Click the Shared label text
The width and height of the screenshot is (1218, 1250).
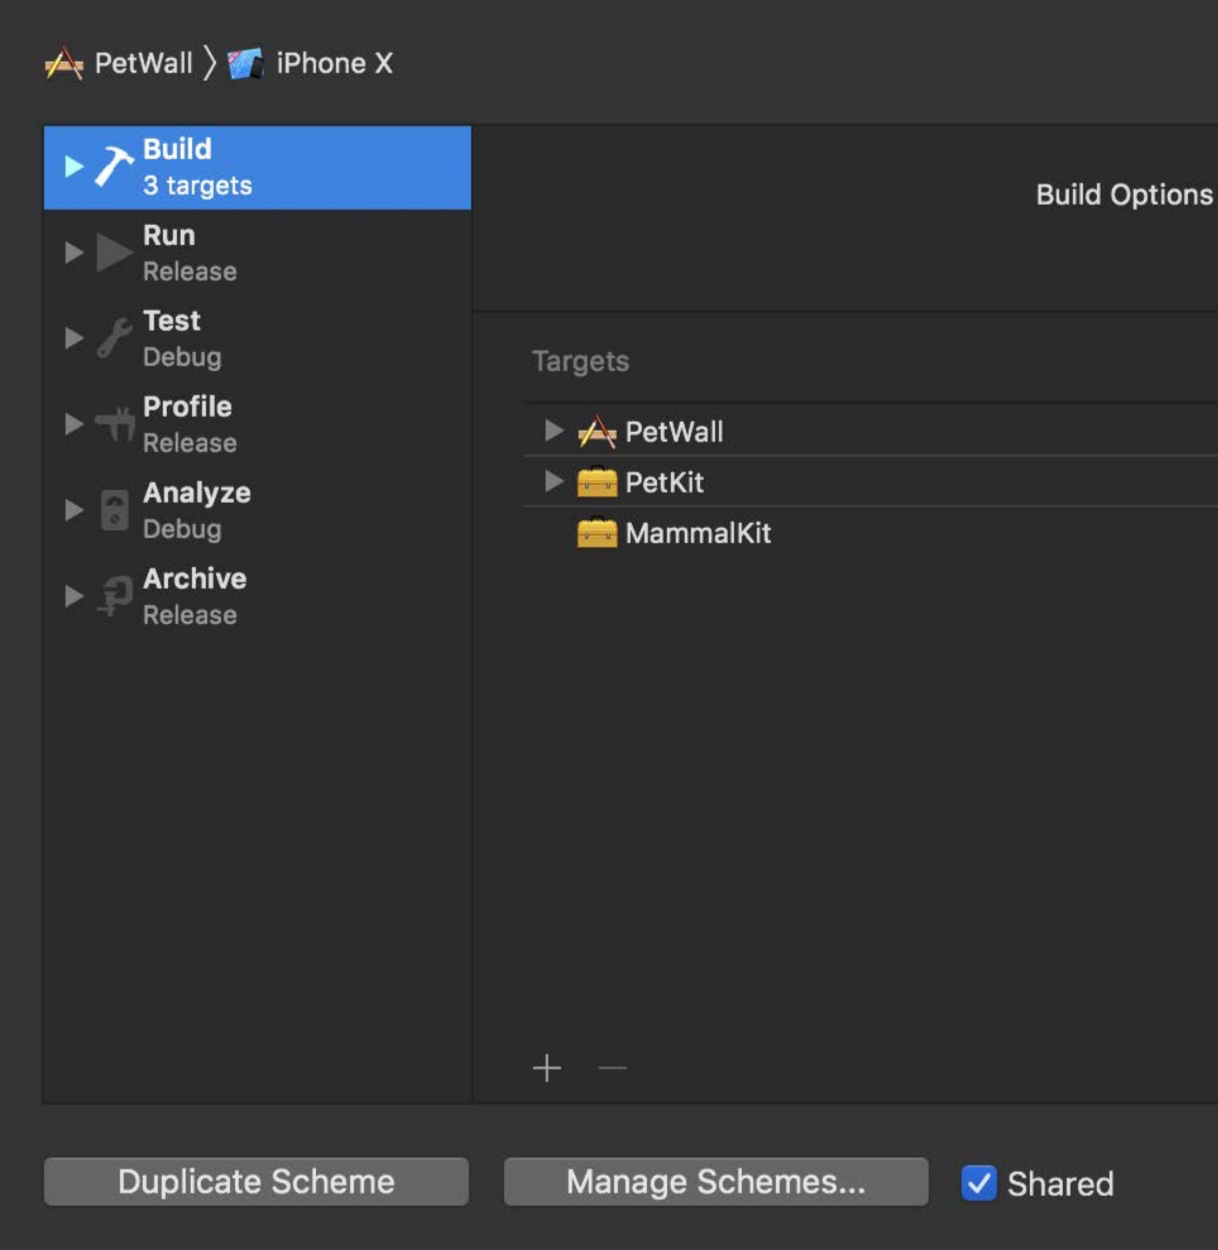coord(1060,1184)
